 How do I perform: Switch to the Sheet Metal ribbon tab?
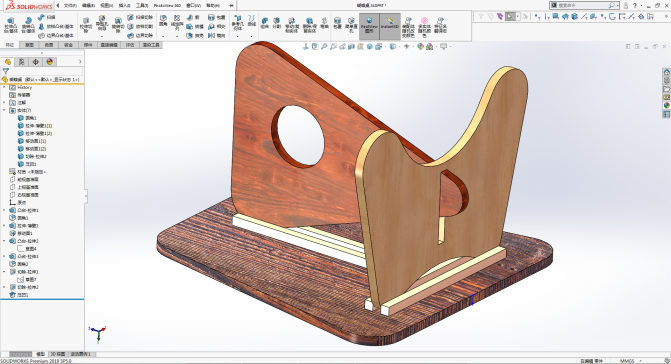(68, 44)
